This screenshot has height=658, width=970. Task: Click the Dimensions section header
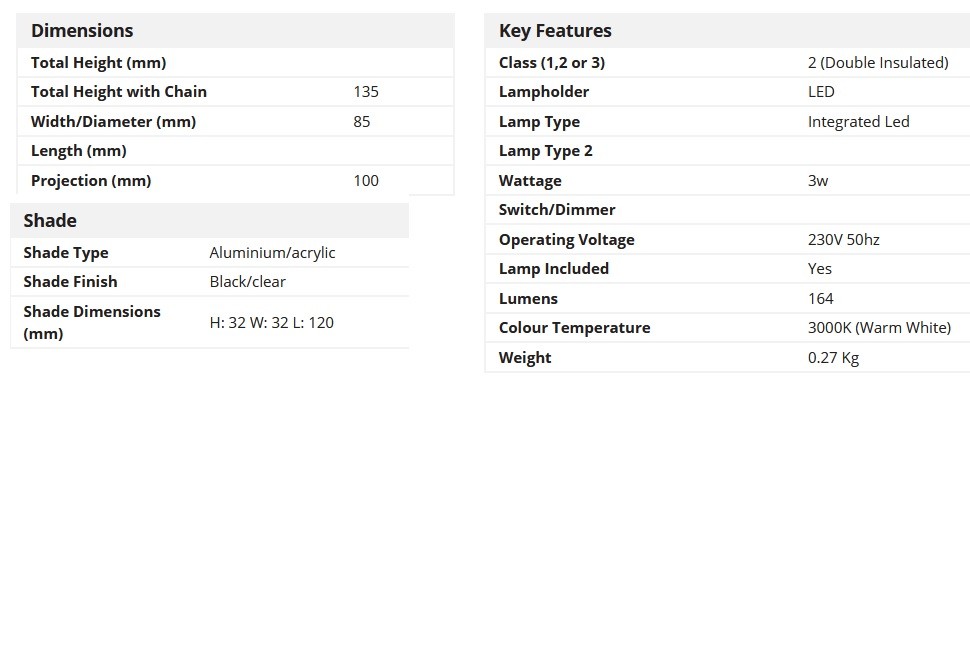(82, 30)
